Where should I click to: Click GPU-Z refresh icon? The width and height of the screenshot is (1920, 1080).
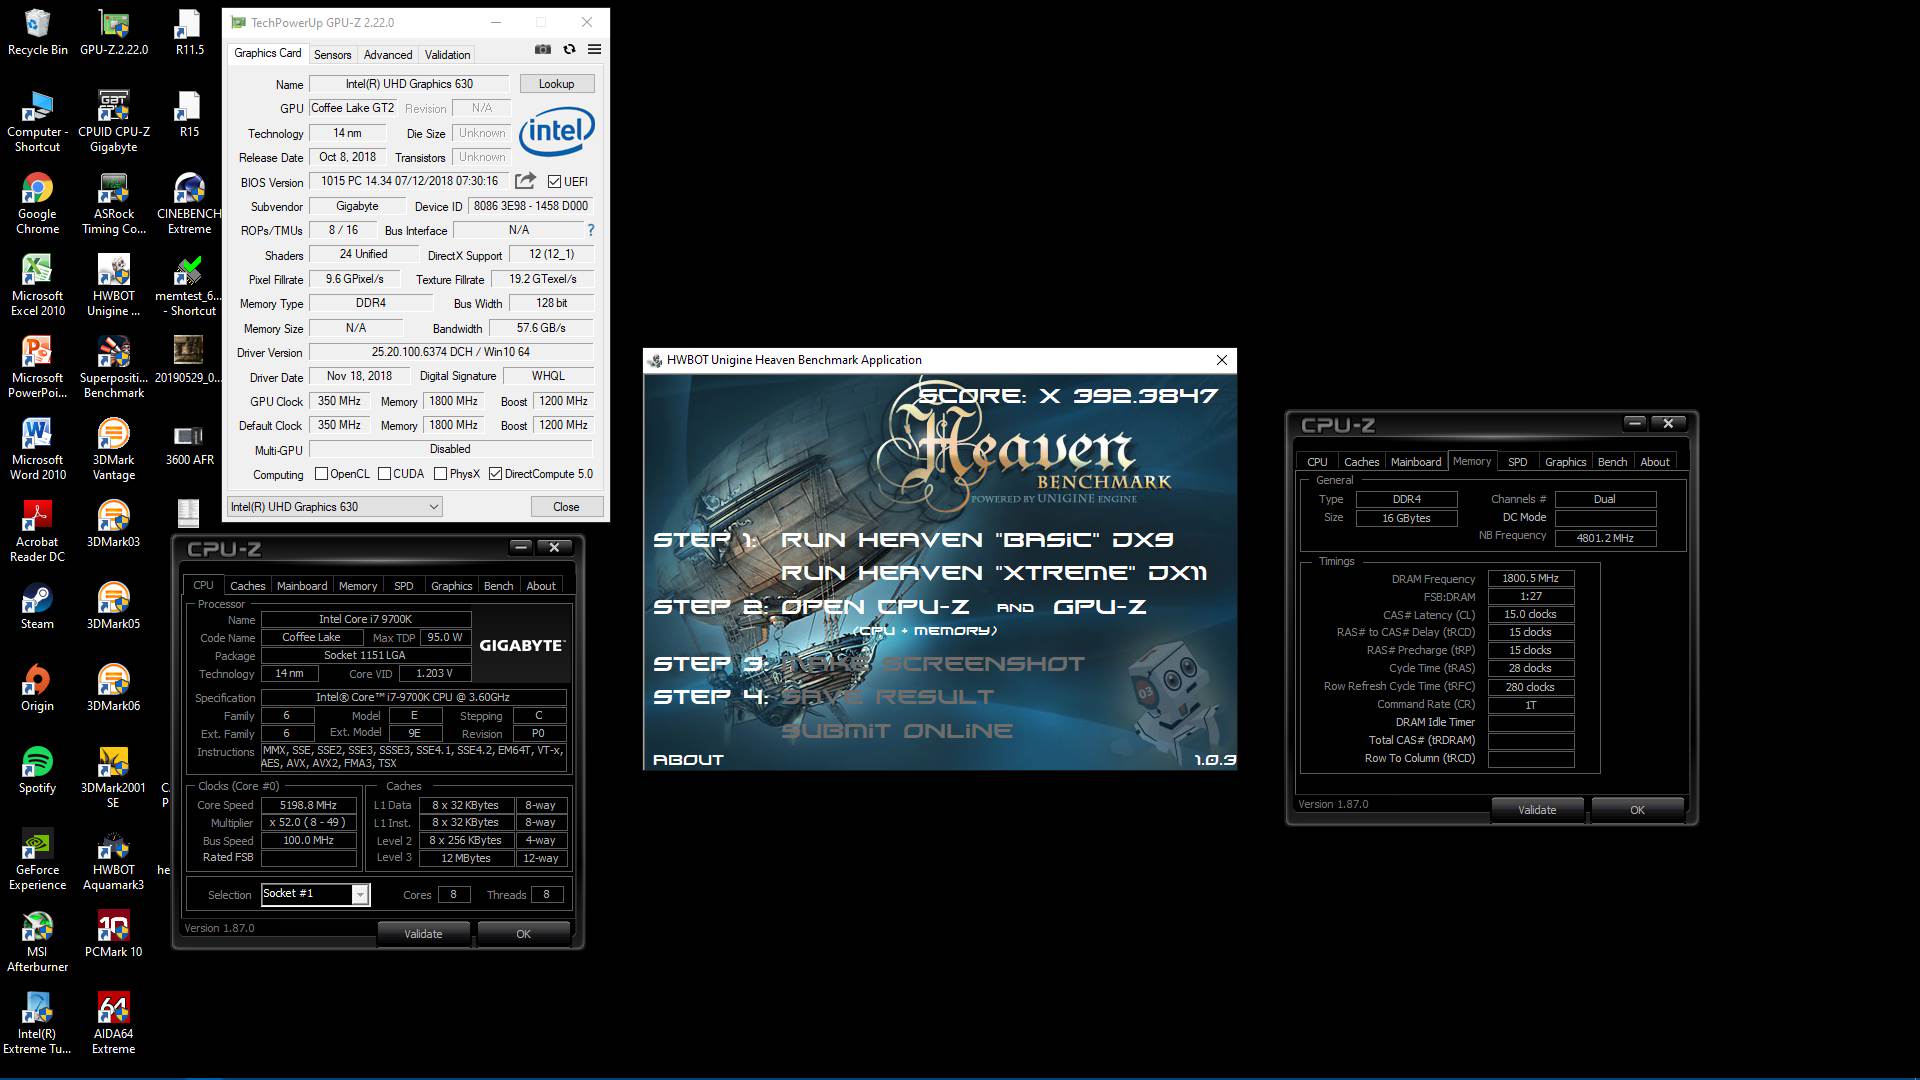[569, 49]
